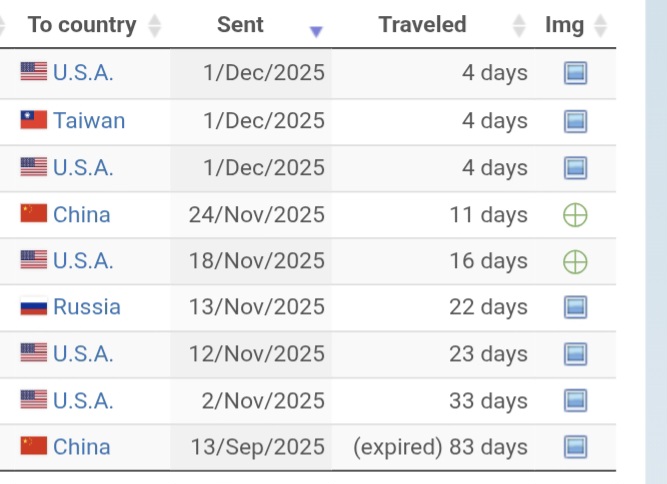Viewport: 667px width, 484px height.
Task: Click green upload icon for U.S.A. 18/Nov
Action: (x=575, y=261)
